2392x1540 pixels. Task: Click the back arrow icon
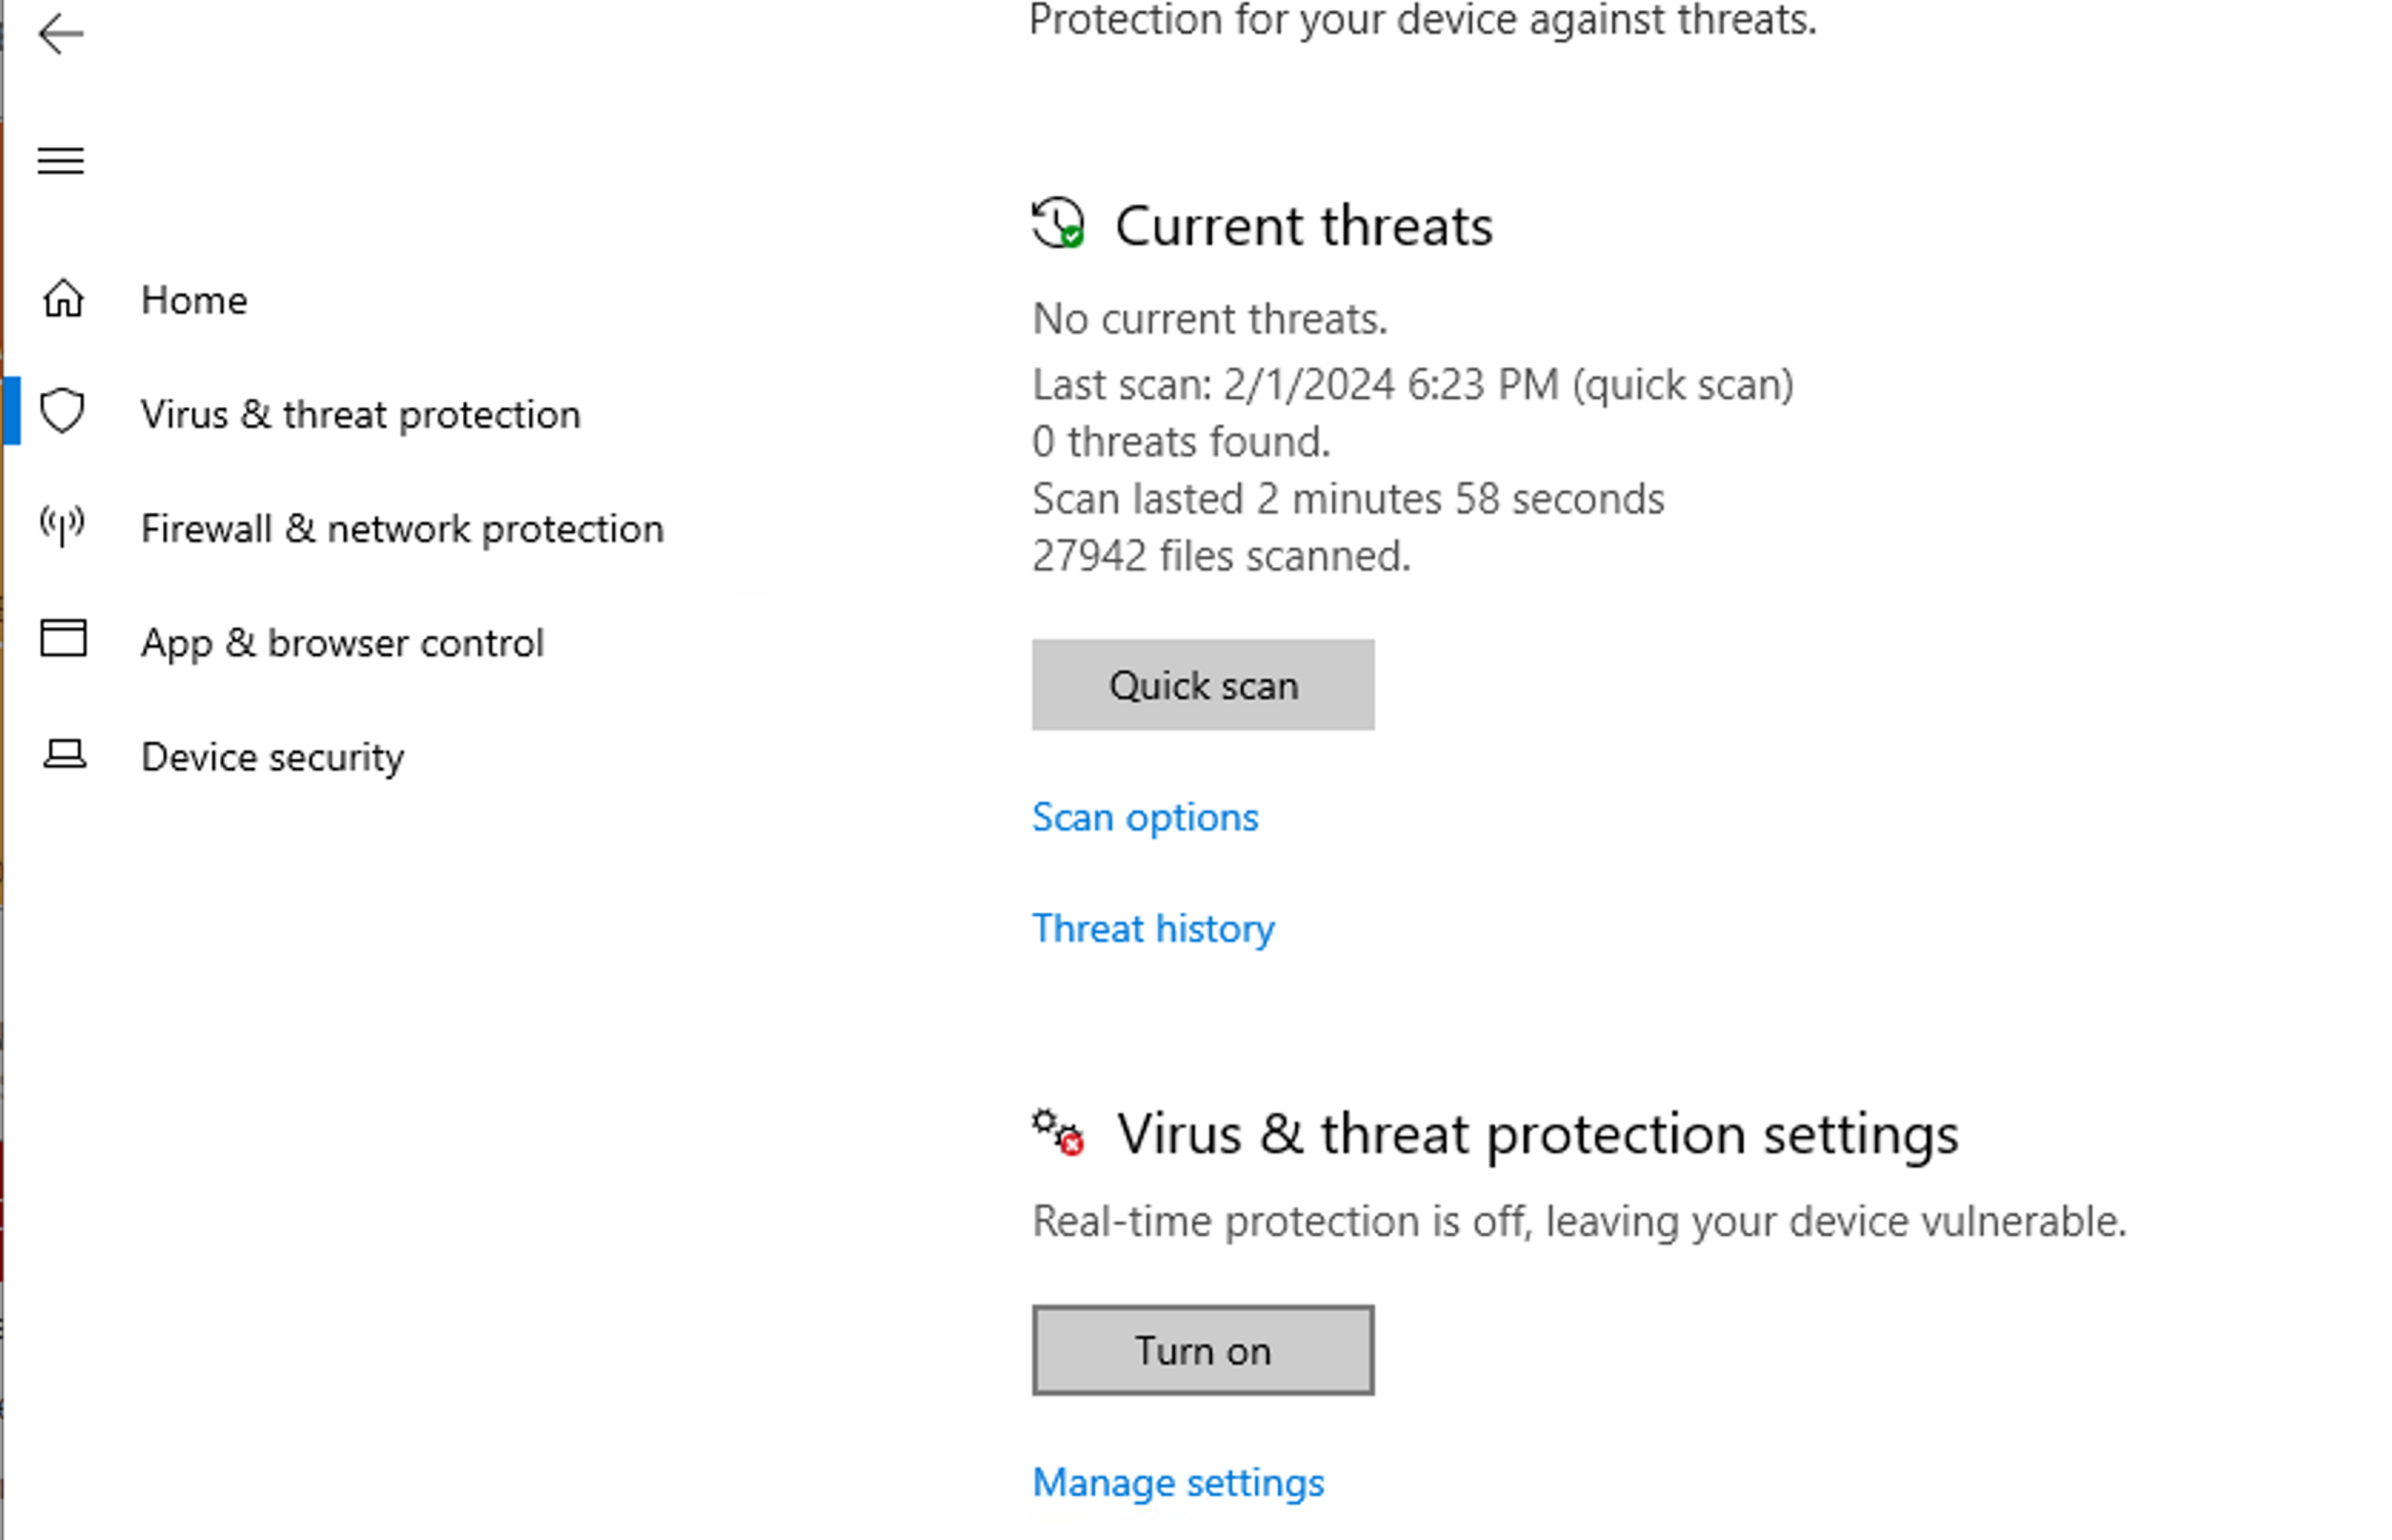click(x=60, y=34)
